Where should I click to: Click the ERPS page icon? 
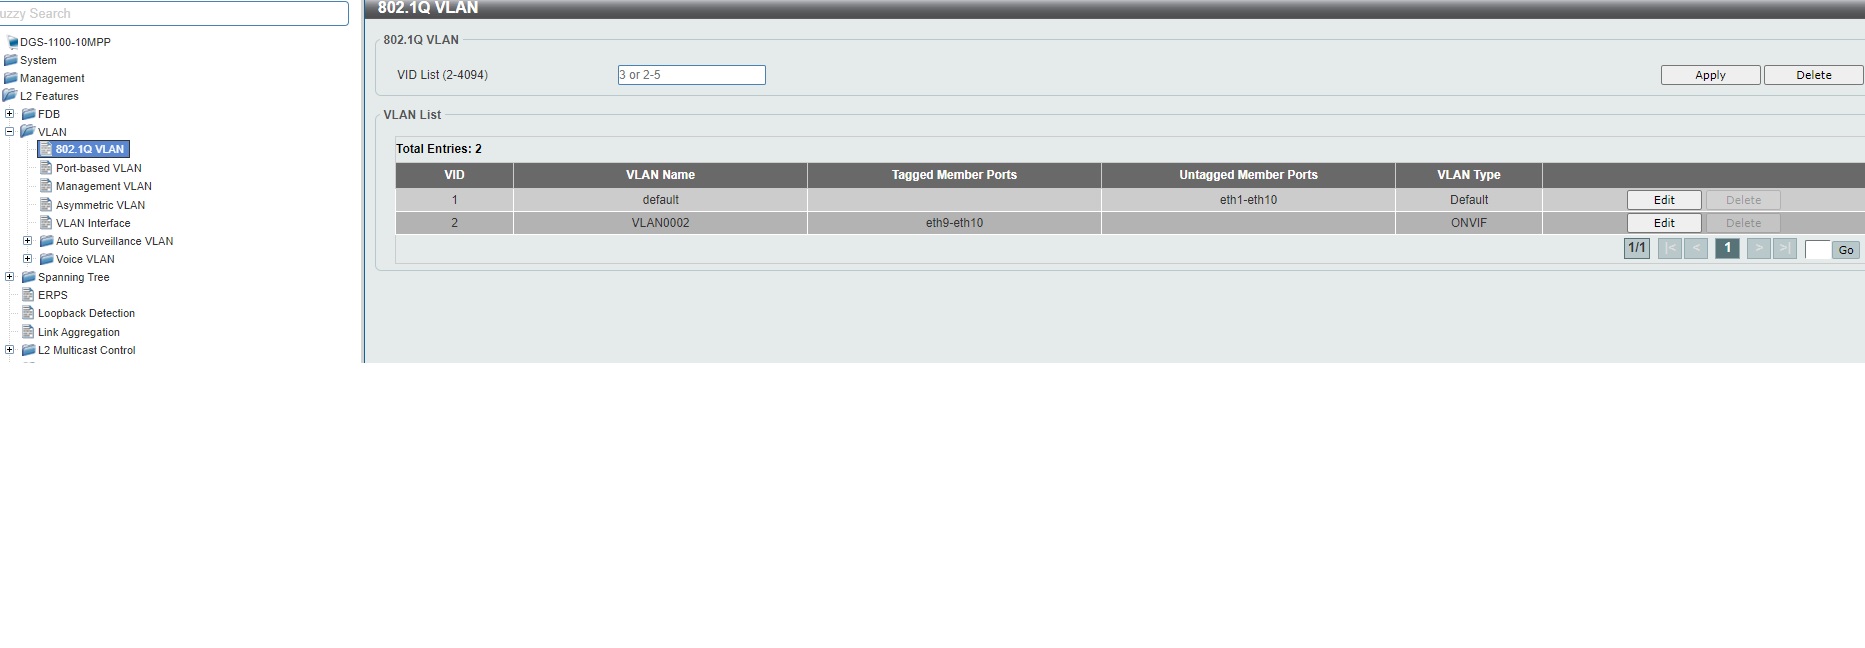28,295
